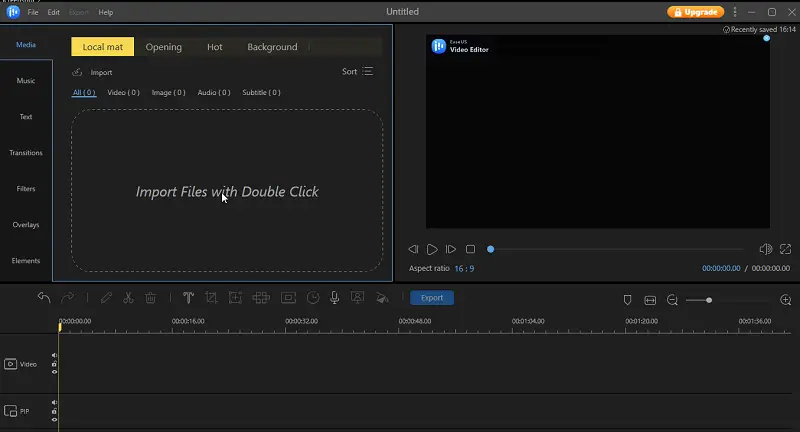The width and height of the screenshot is (800, 432).
Task: Click the preview volume speaker icon
Action: 765,249
